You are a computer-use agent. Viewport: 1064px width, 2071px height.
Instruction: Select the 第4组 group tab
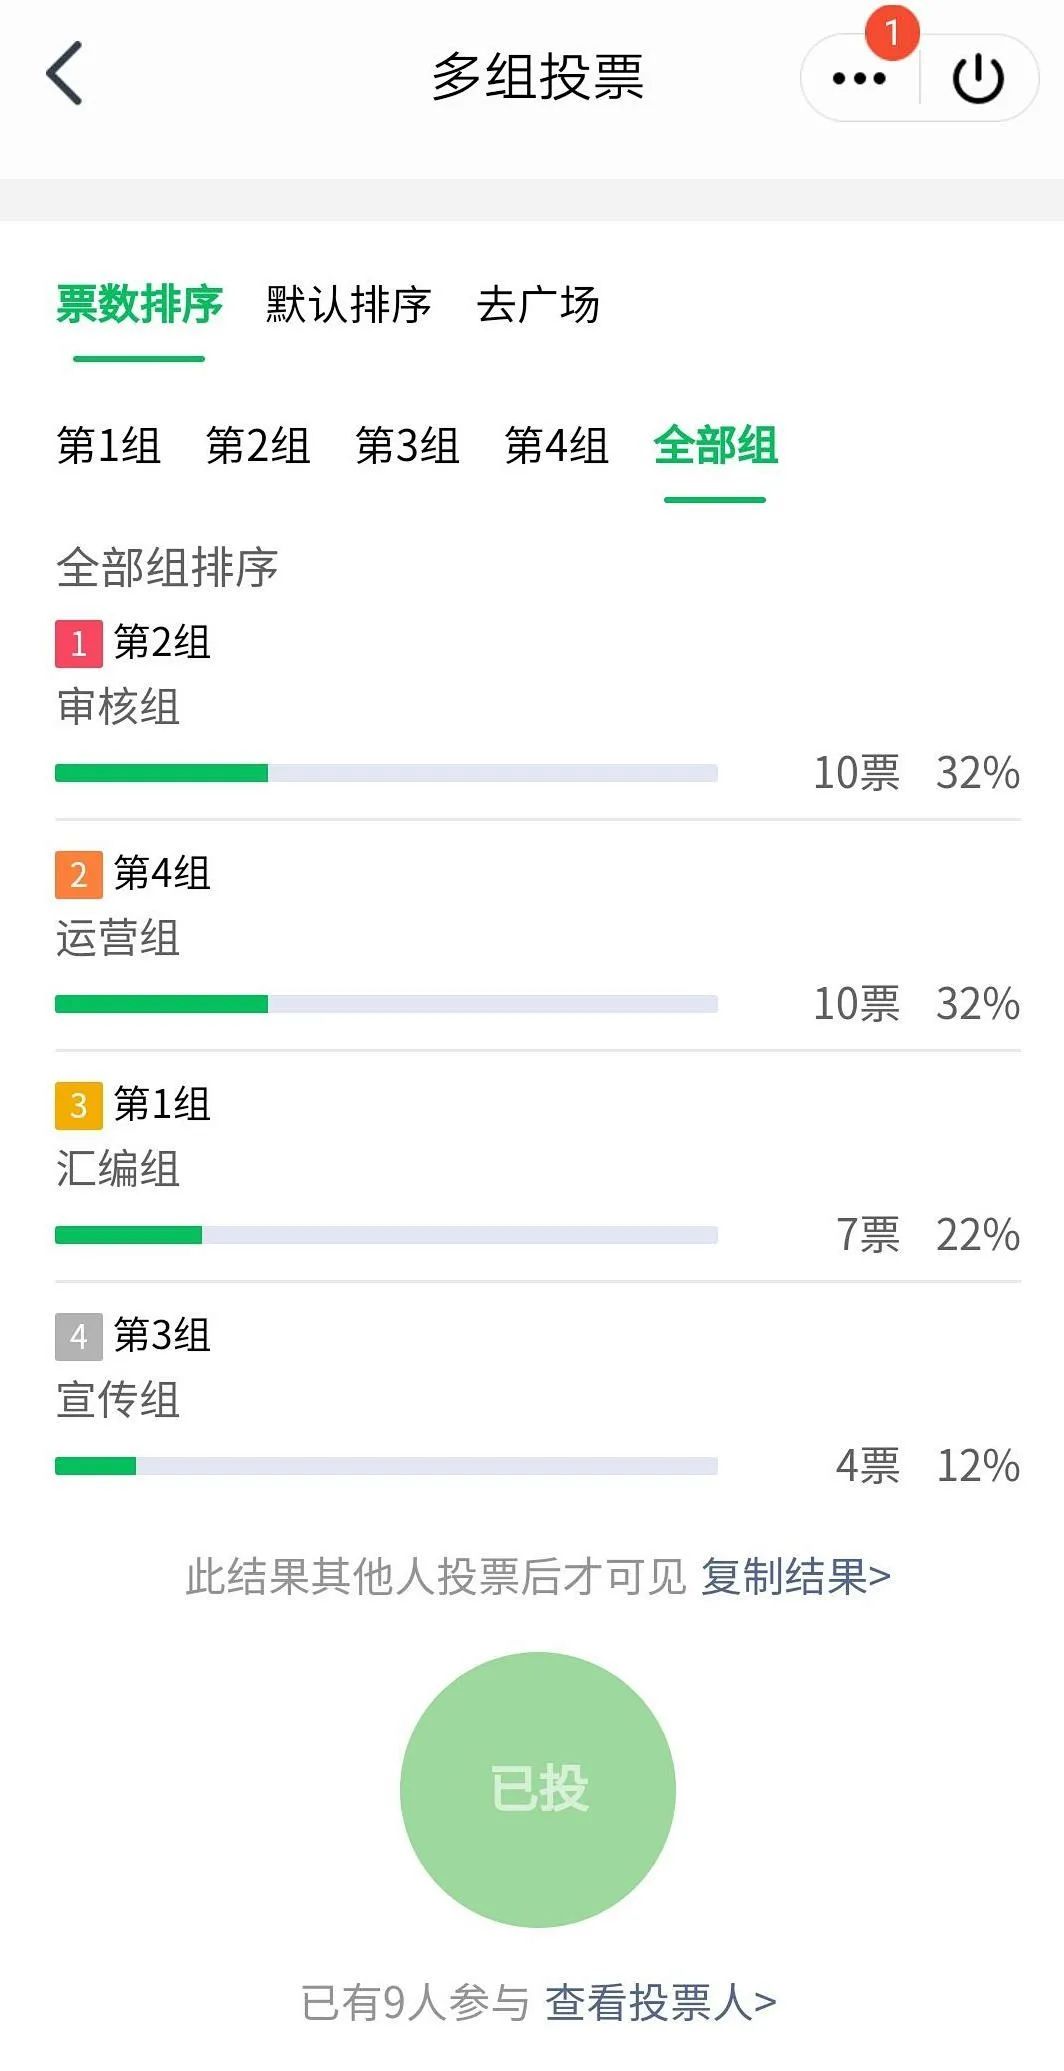557,446
